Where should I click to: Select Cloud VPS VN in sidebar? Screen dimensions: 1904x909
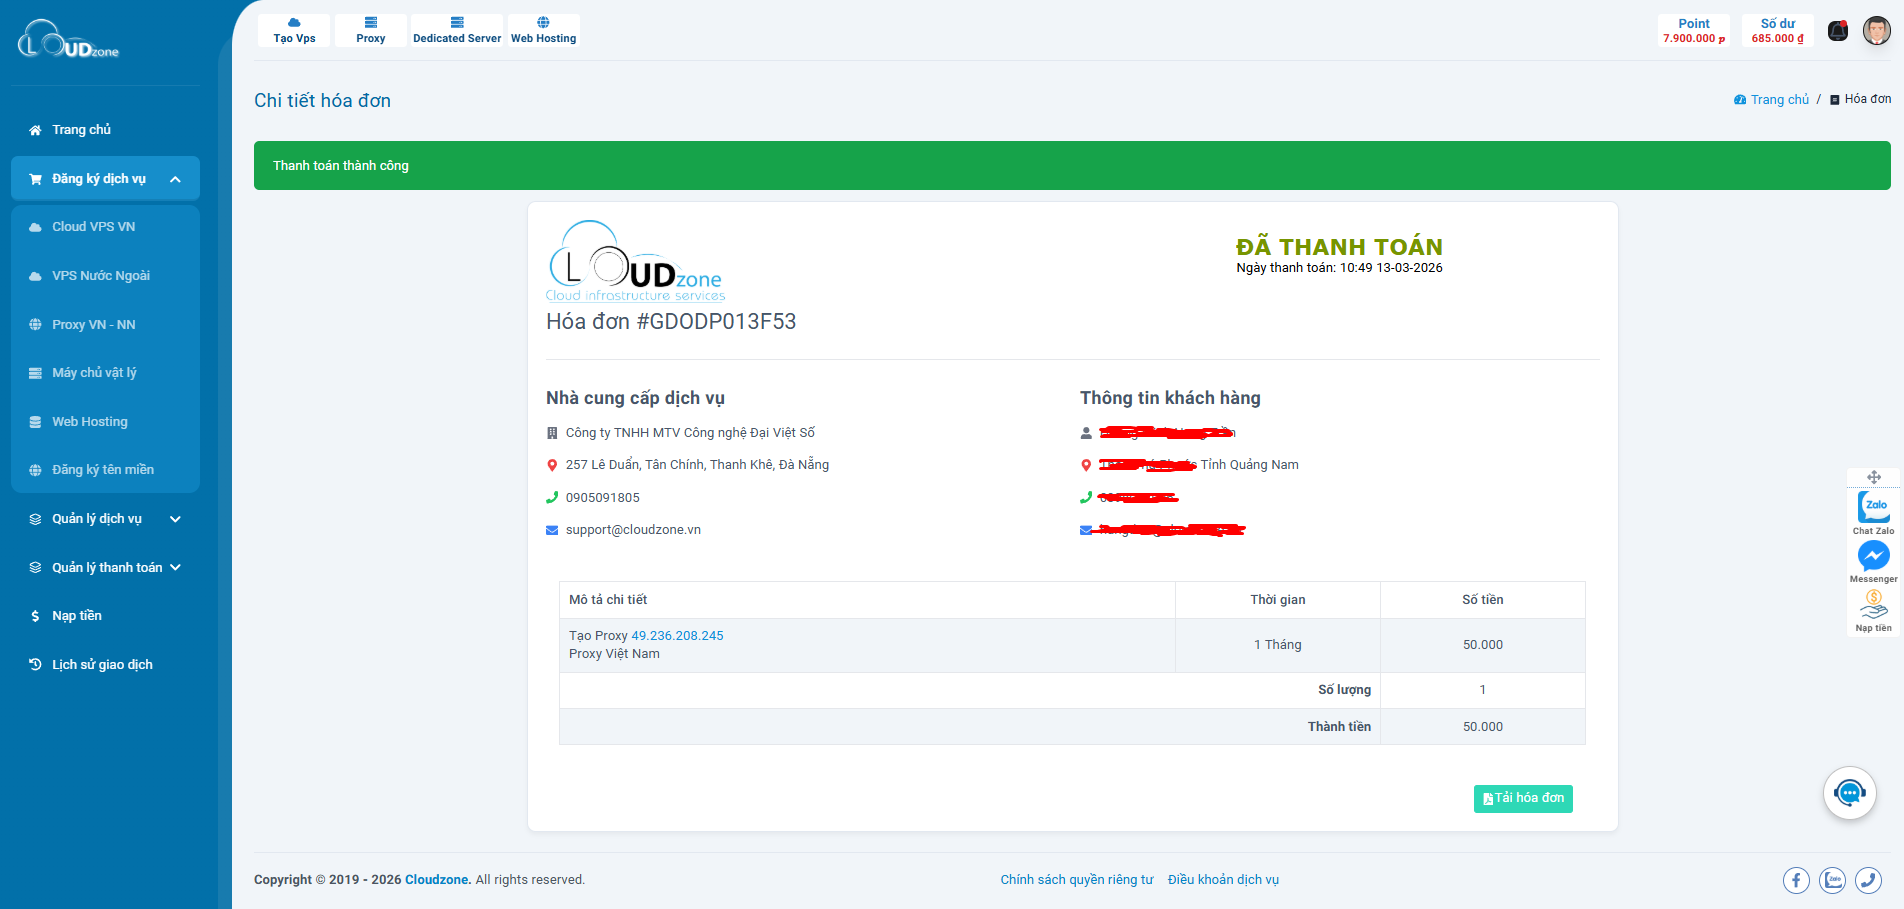point(93,227)
